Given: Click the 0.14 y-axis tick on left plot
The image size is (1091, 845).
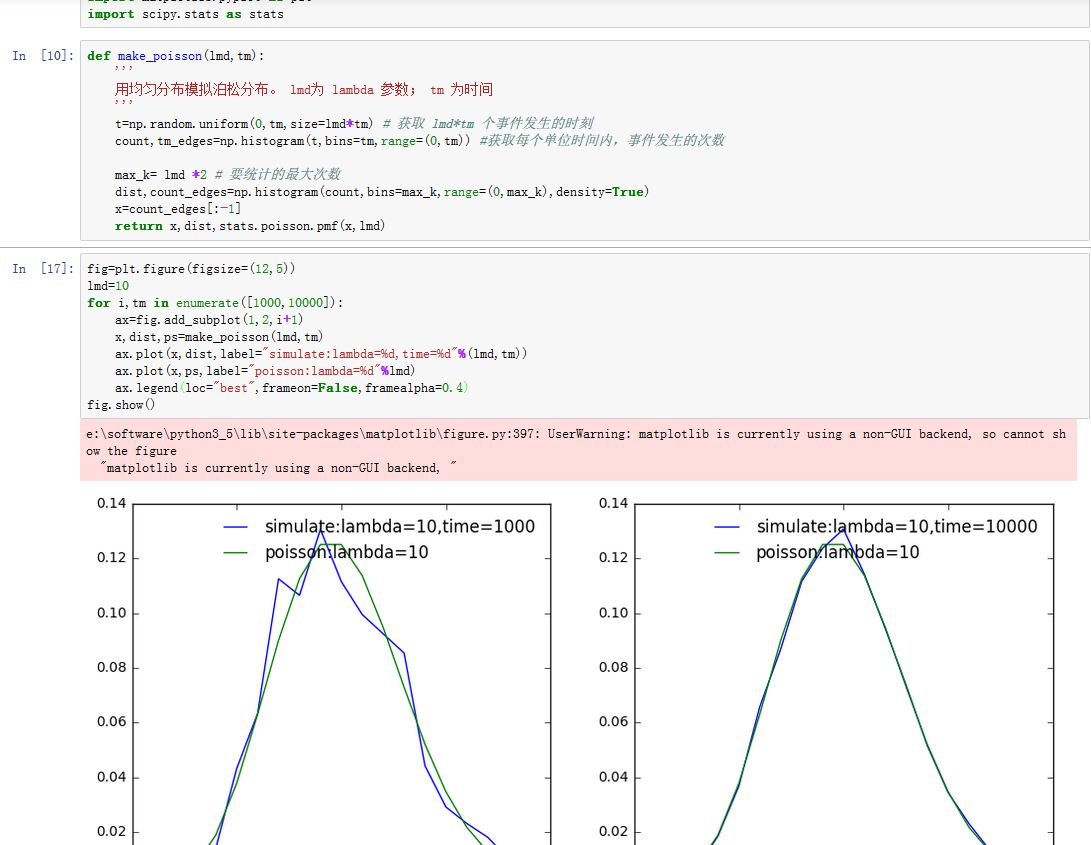Looking at the screenshot, I should coord(112,504).
